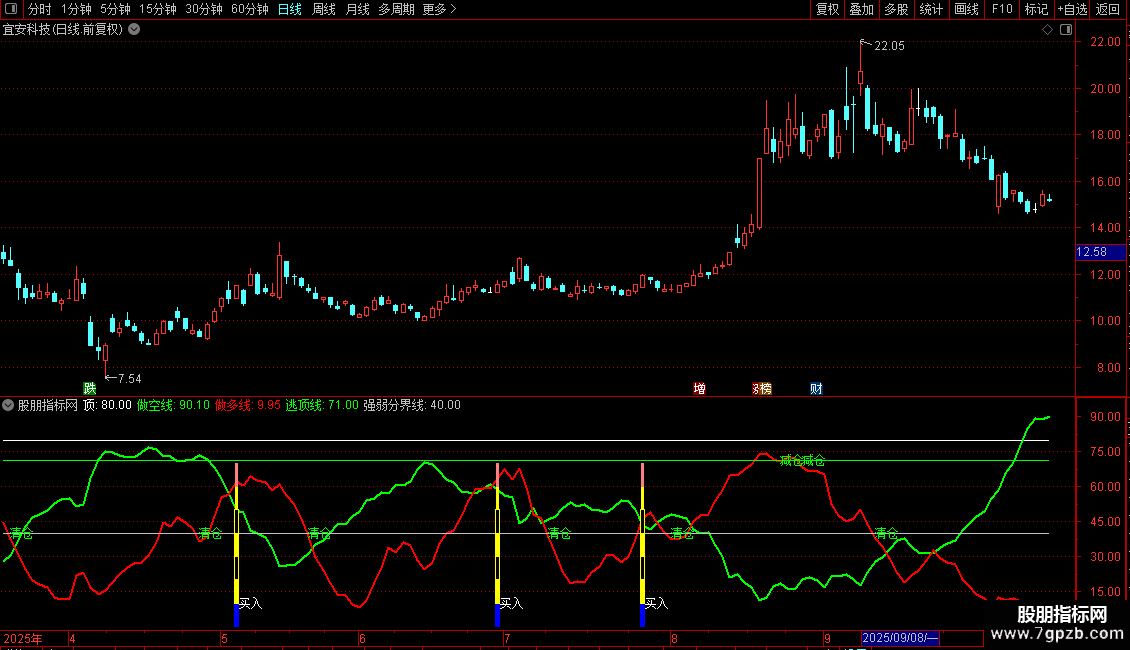Screen dimensions: 1130x650
Task: Open F10 company information
Action: (1002, 9)
